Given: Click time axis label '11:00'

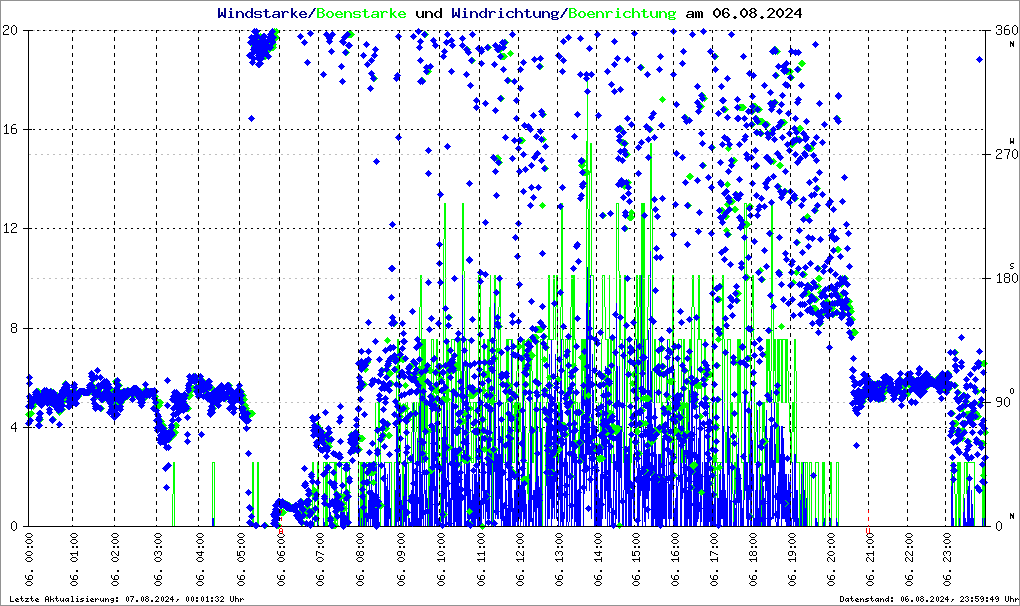Looking at the screenshot, I should click(481, 548).
